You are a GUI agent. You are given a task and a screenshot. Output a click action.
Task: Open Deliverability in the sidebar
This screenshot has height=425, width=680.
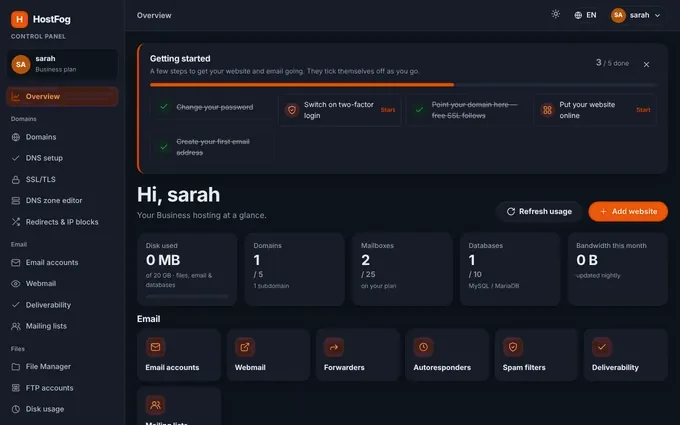[62, 305]
